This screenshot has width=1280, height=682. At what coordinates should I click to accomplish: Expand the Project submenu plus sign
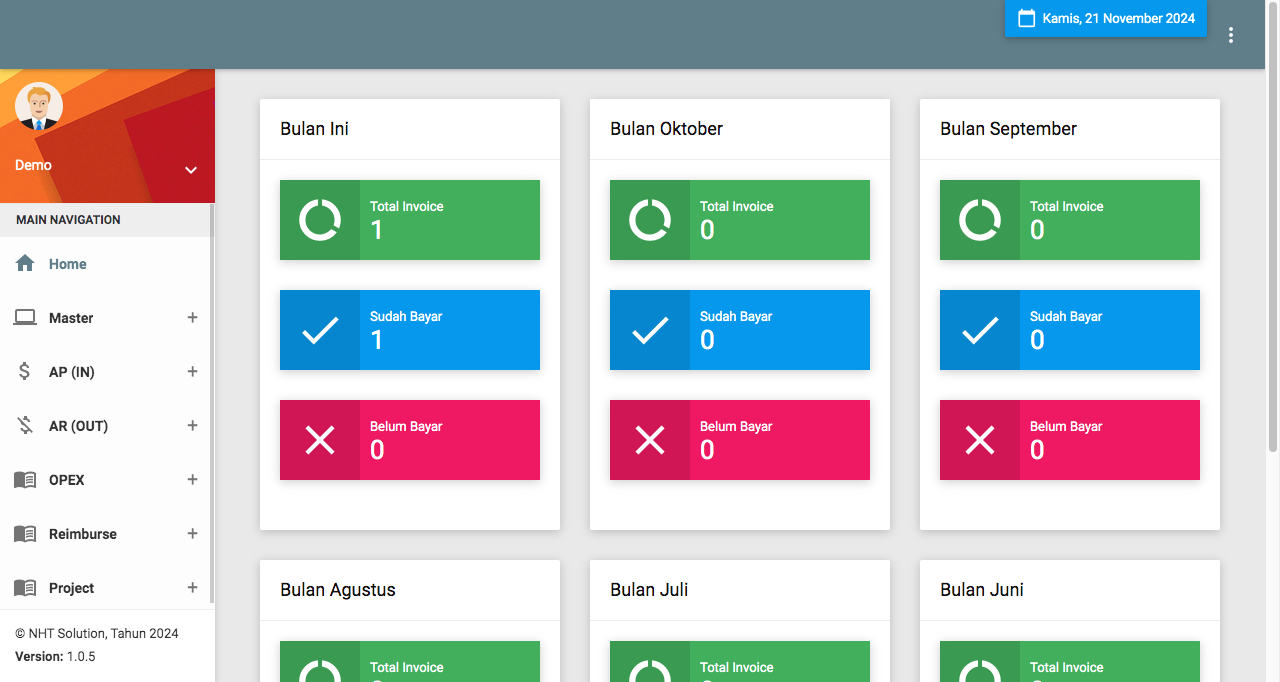pos(192,588)
